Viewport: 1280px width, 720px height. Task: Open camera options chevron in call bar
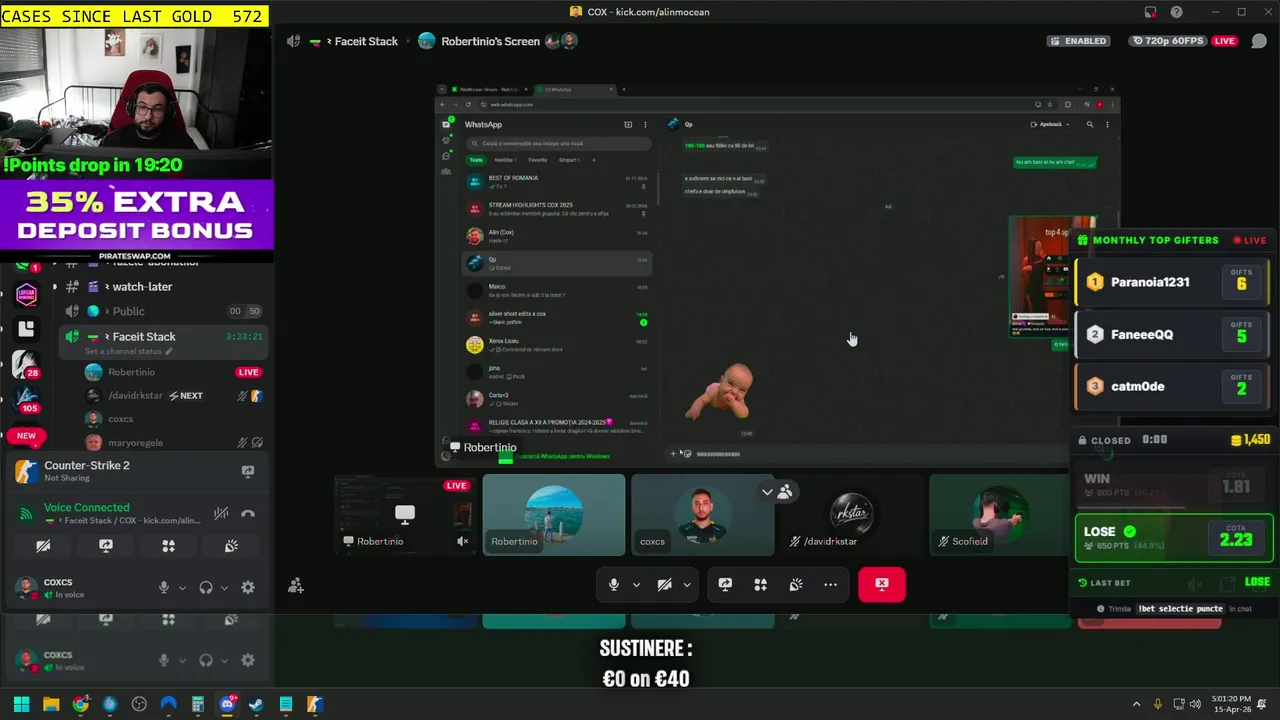click(x=686, y=585)
